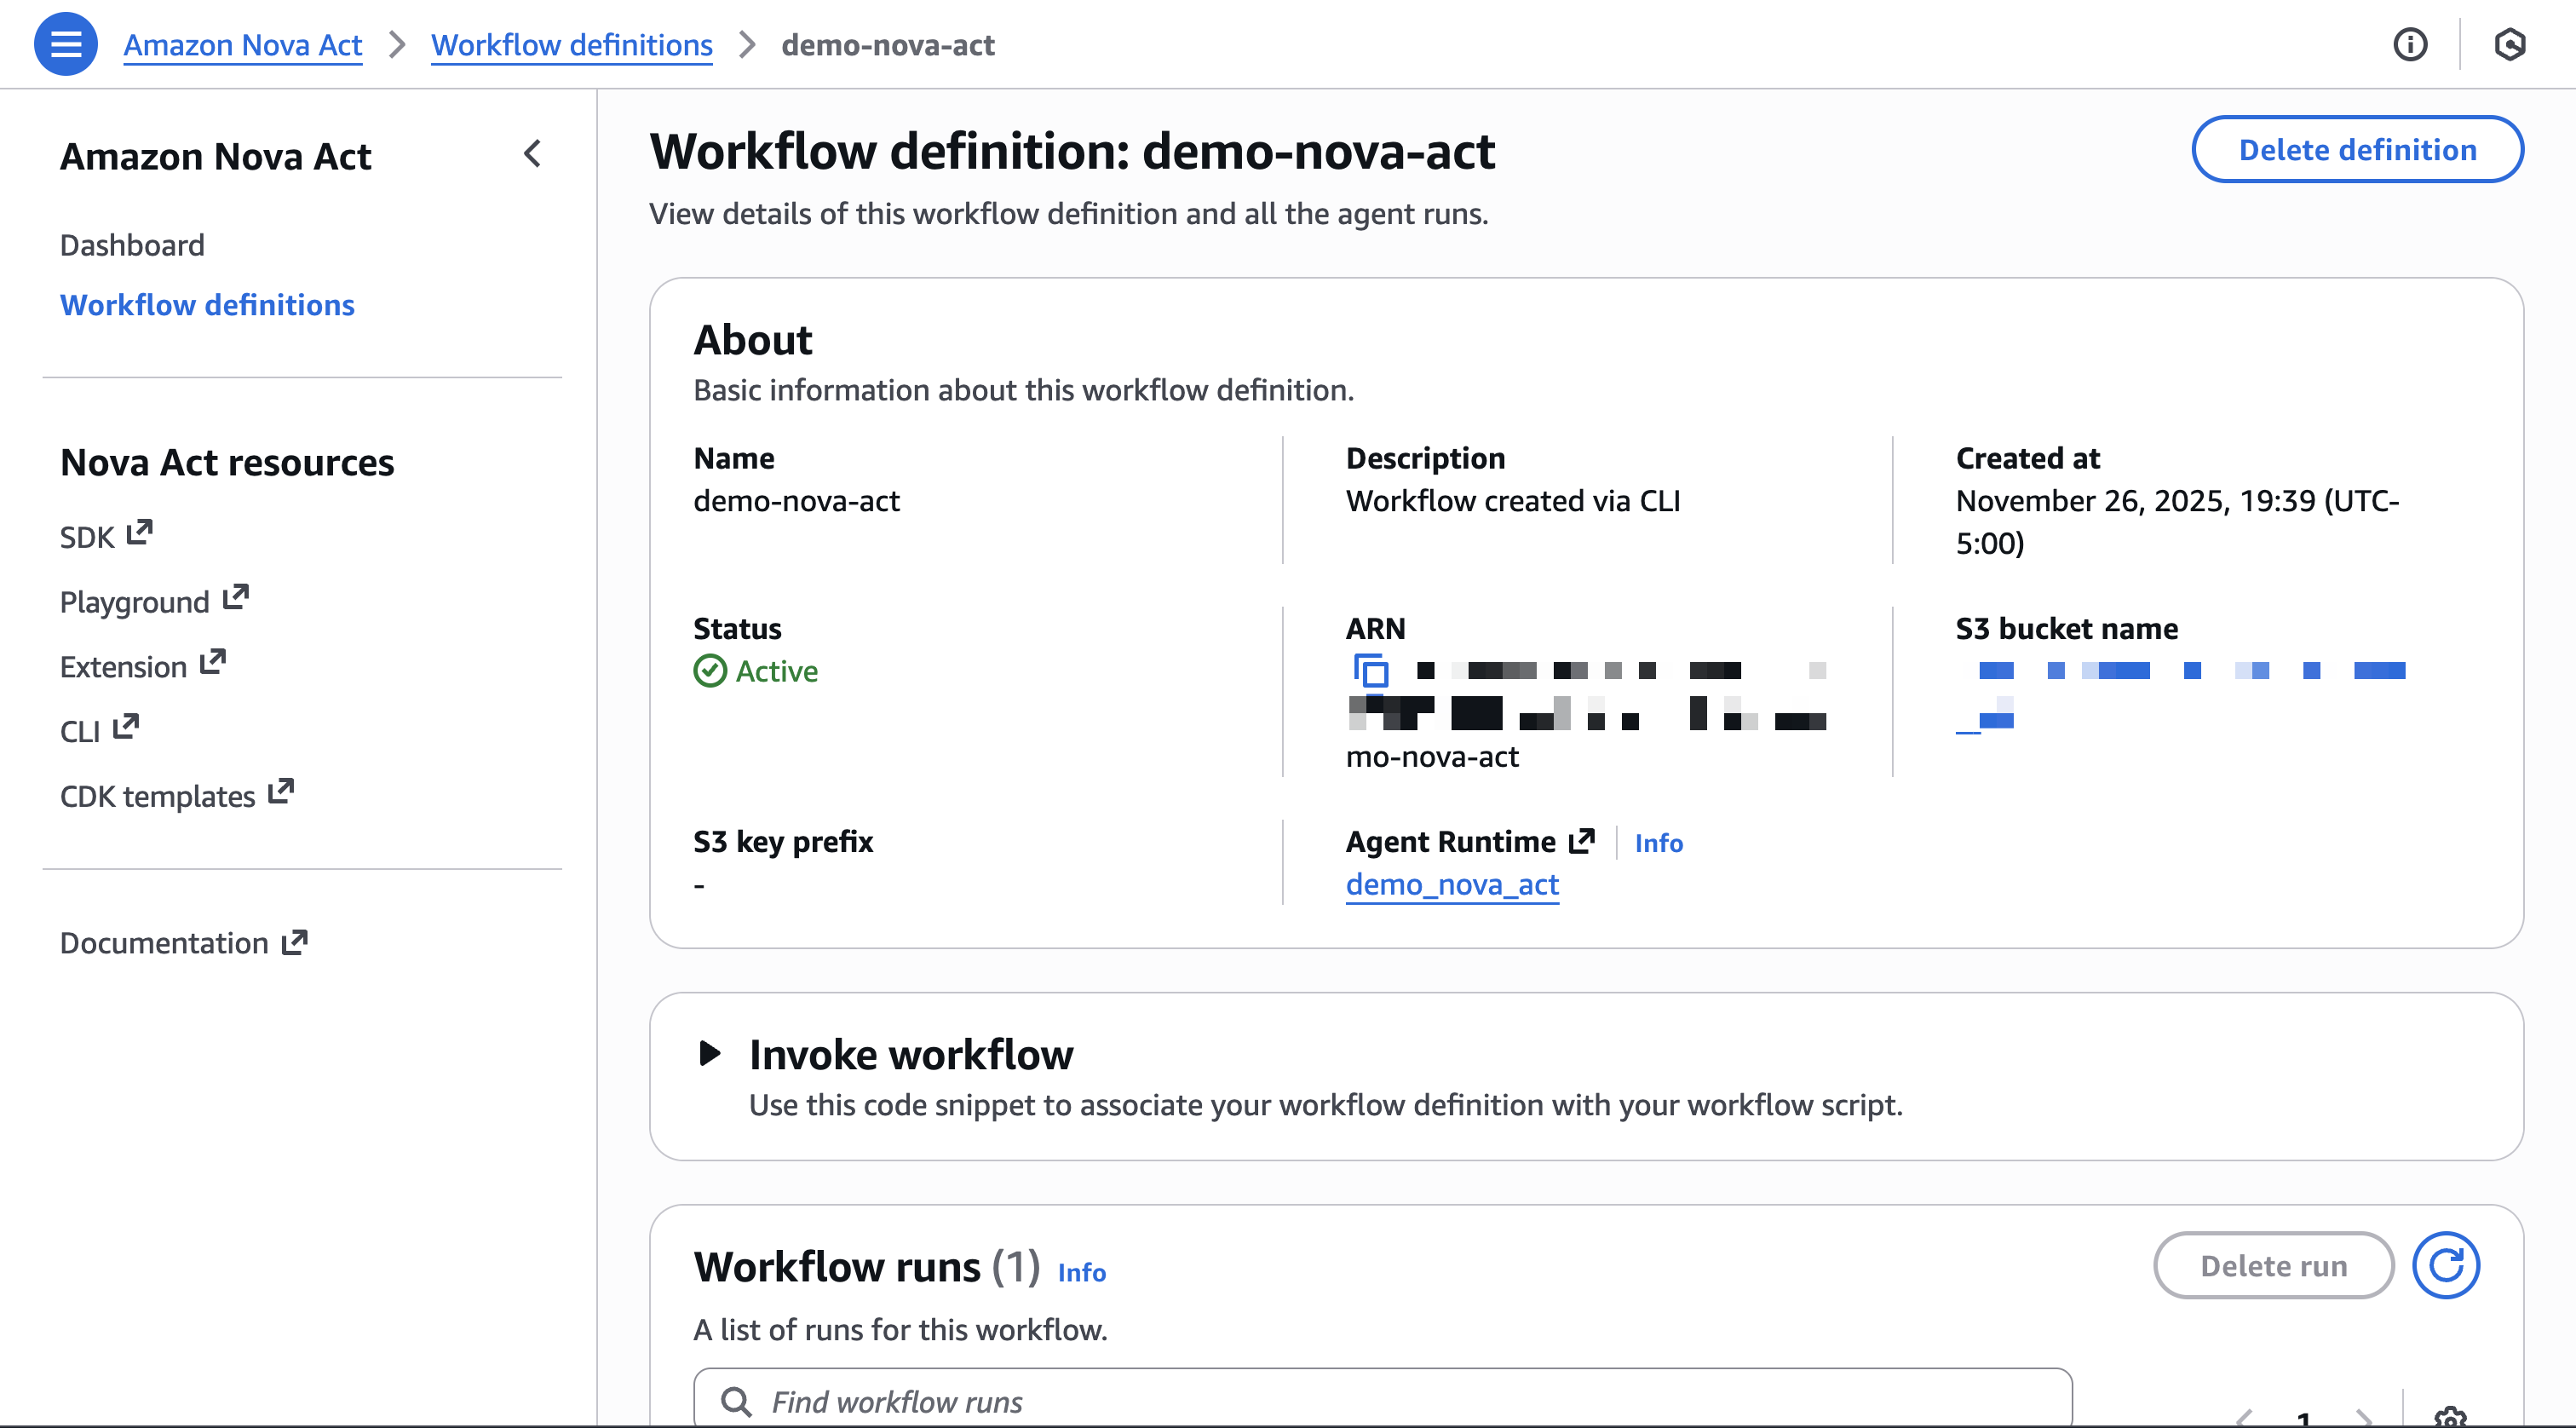Viewport: 2576px width, 1428px height.
Task: Open Dashboard in side navigation
Action: 132,245
